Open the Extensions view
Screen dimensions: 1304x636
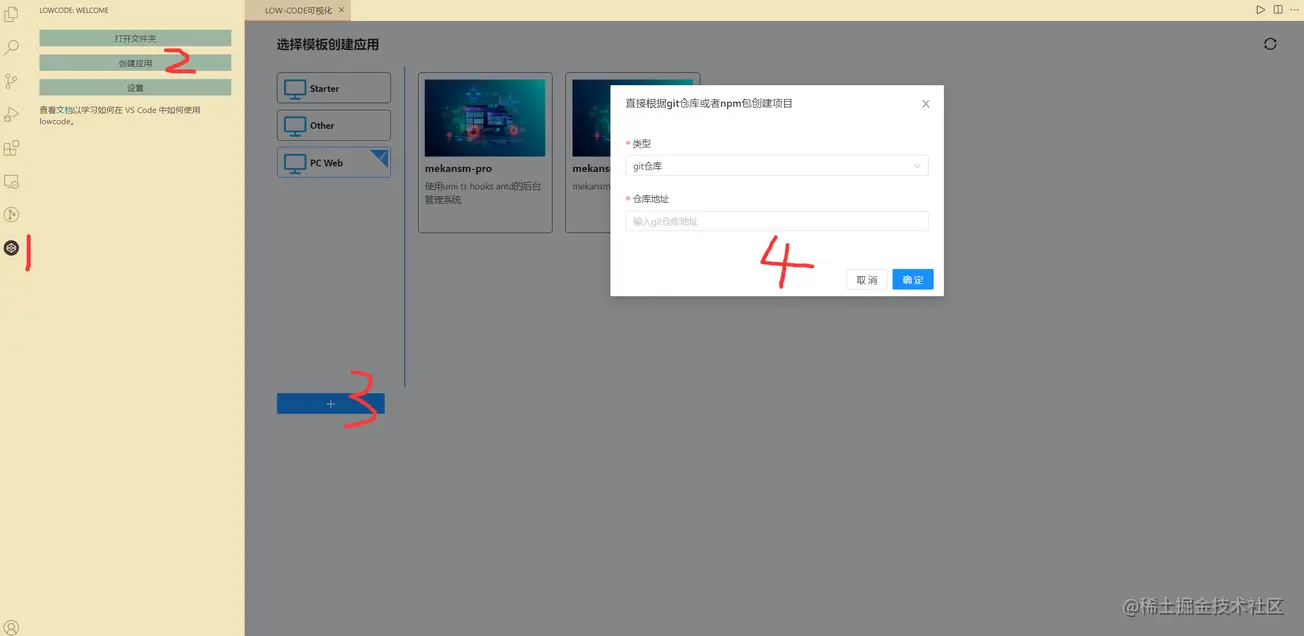click(12, 148)
